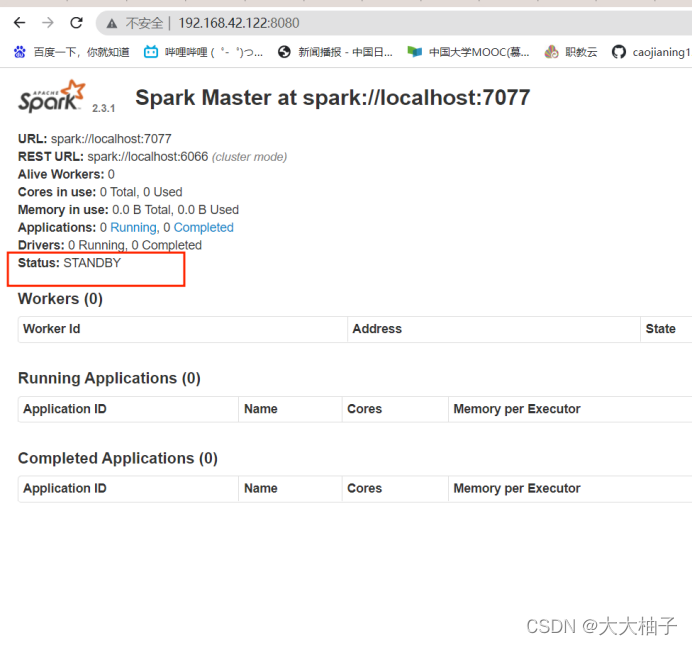Screen dimensions: 692x645
Task: Click the Completed Applications (0) heading
Action: [118, 458]
